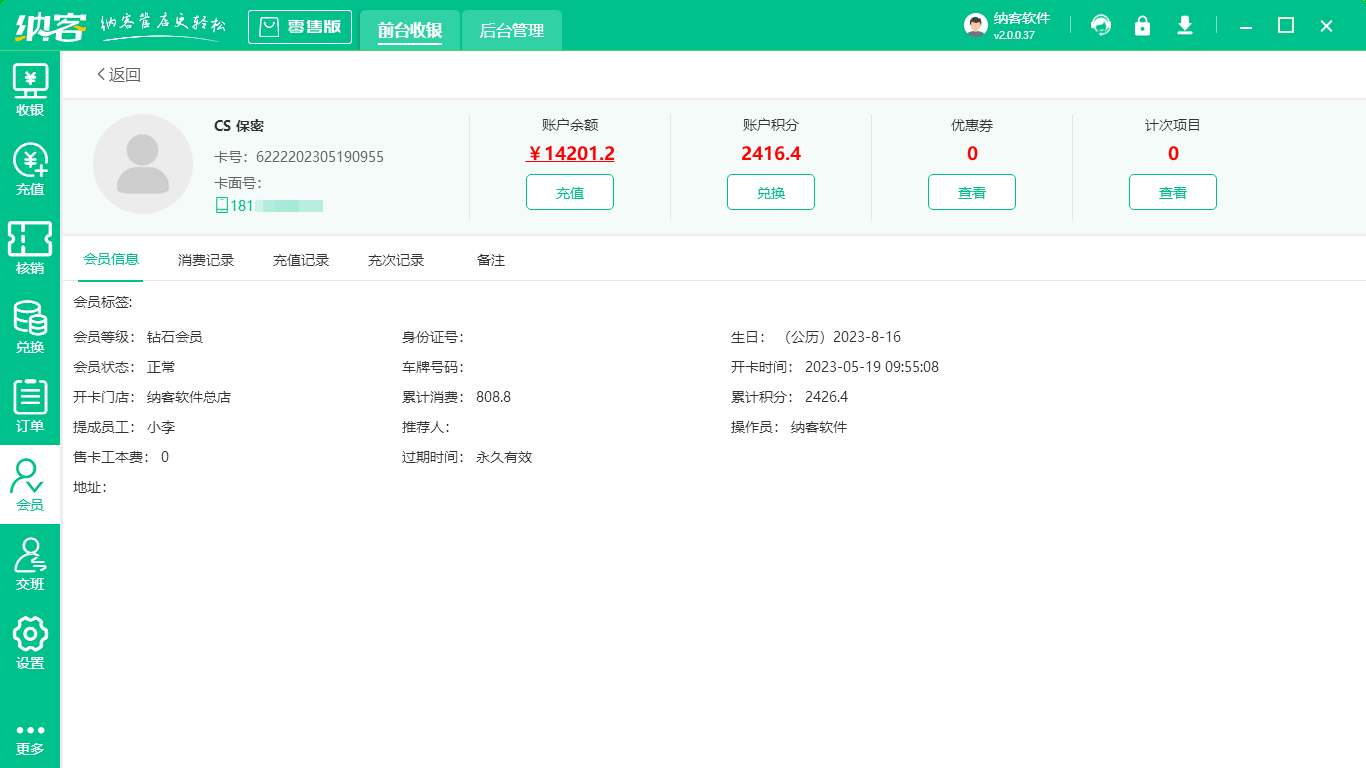Switch to the 充值记录 tab
Image resolution: width=1366 pixels, height=768 pixels.
pos(301,260)
